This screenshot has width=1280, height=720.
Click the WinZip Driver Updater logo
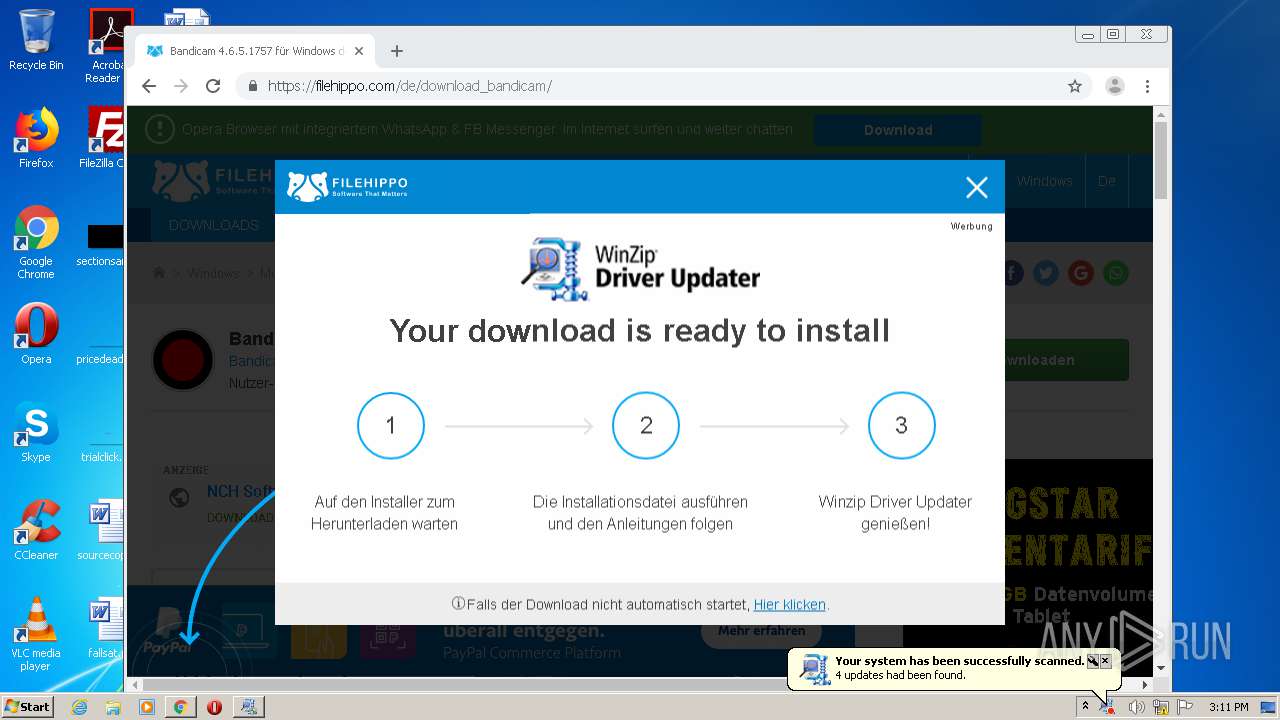pos(640,268)
